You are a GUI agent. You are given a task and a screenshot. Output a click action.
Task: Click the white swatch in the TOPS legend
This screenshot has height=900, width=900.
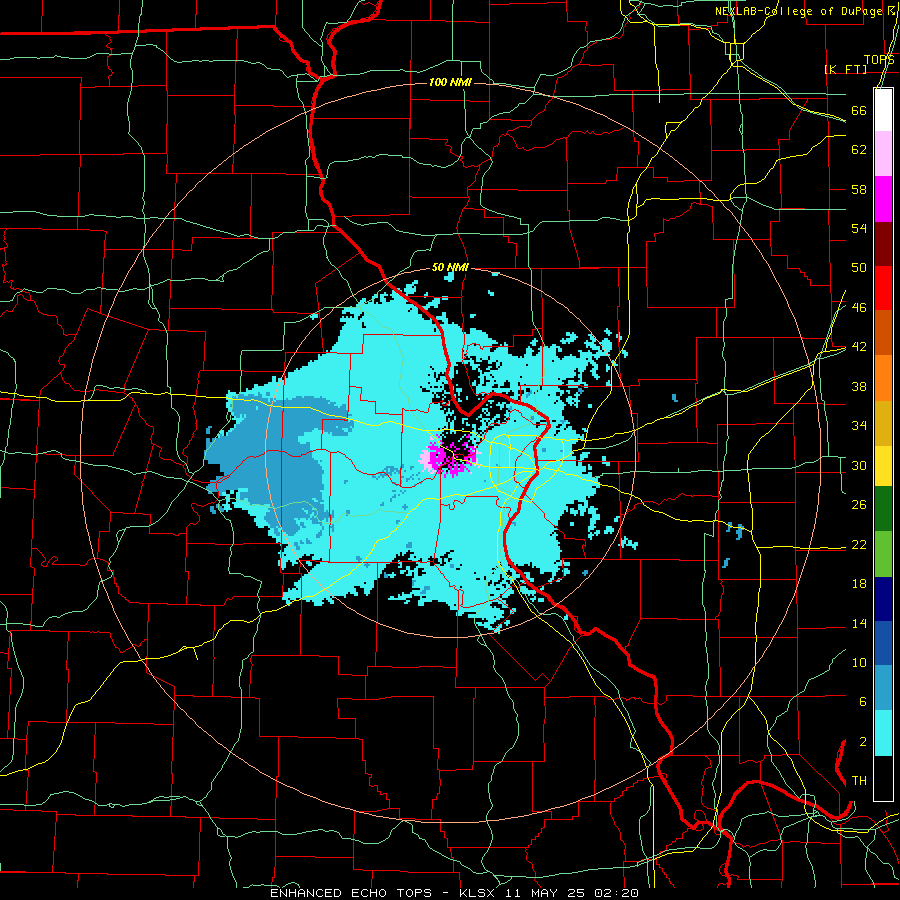click(x=883, y=110)
